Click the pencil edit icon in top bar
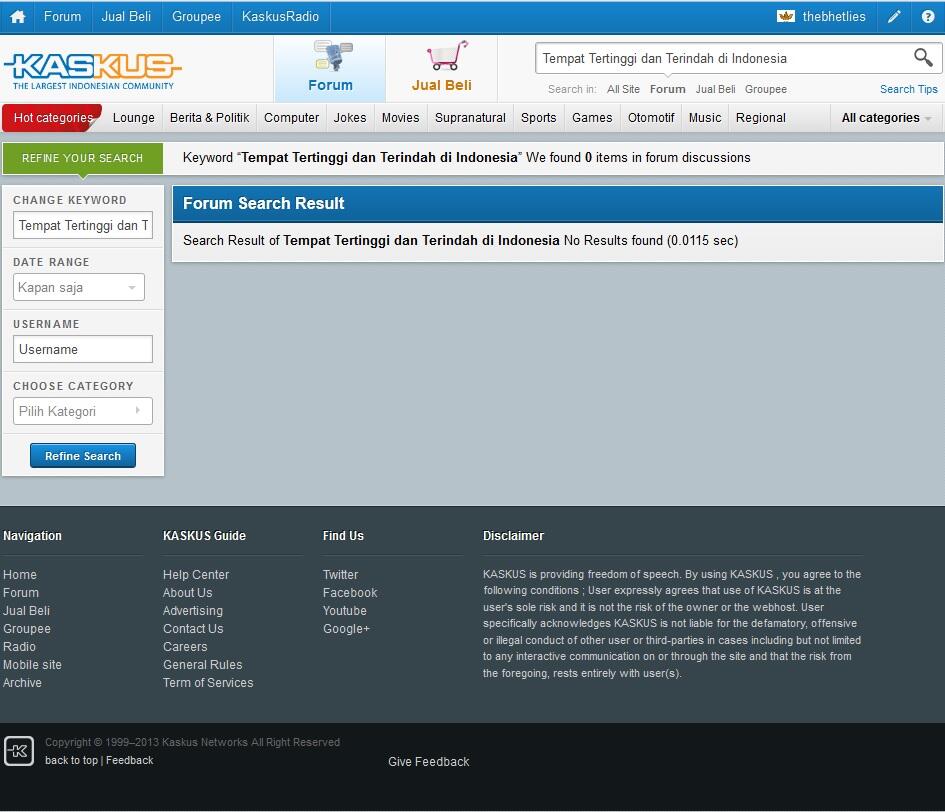Viewport: 945px width, 812px height. point(894,16)
